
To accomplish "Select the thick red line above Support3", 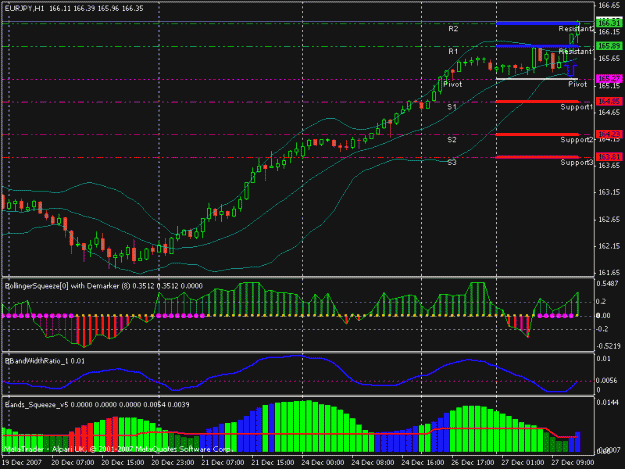I will [537, 157].
